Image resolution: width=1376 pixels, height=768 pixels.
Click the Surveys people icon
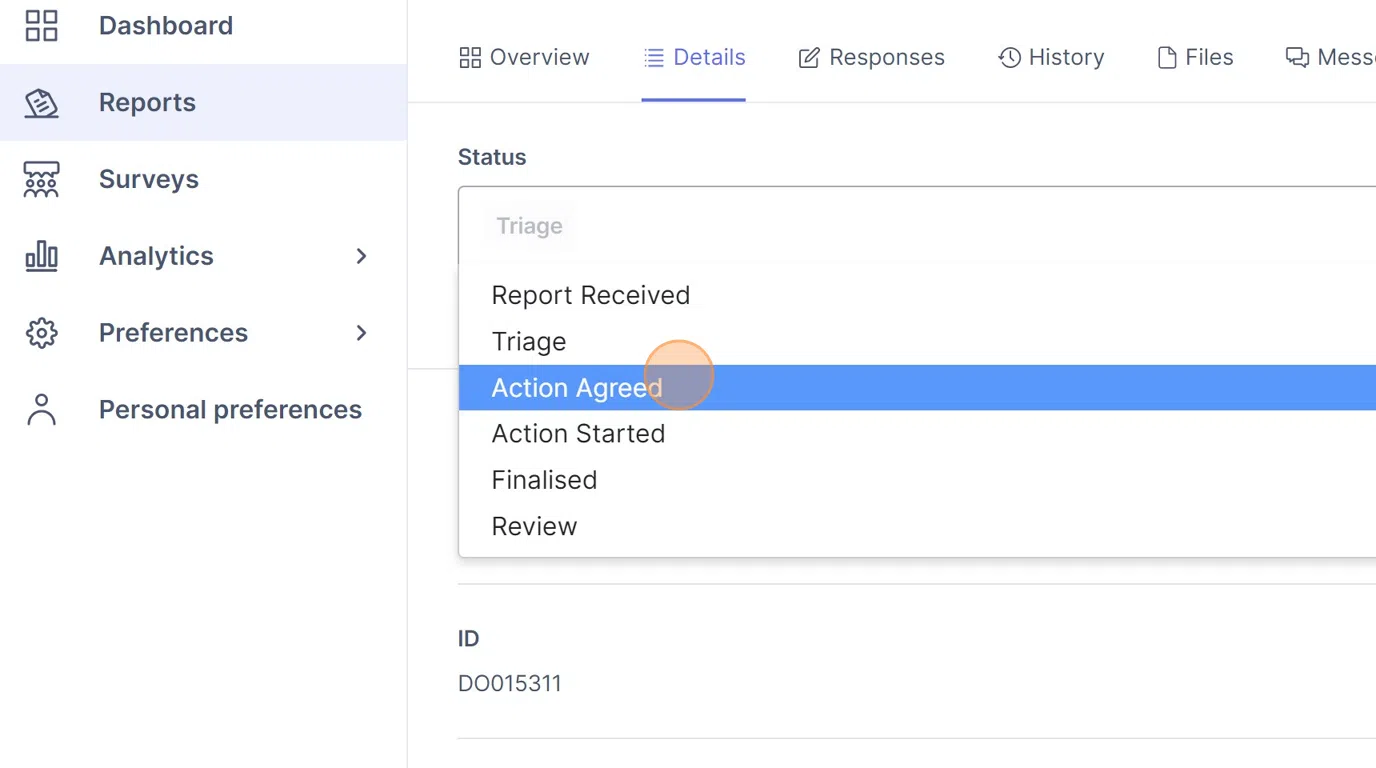click(x=41, y=180)
